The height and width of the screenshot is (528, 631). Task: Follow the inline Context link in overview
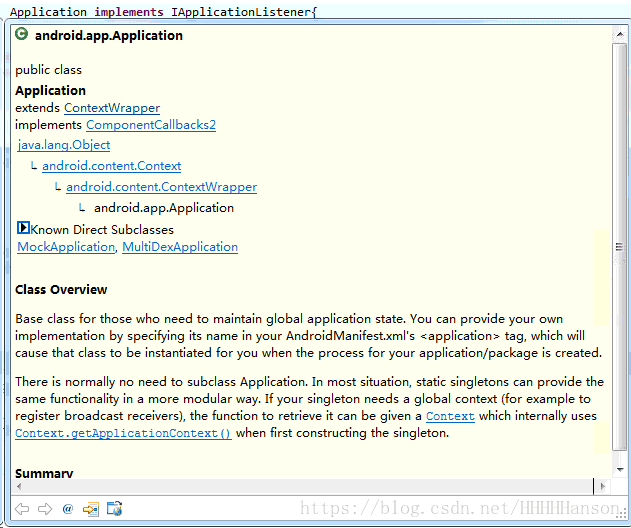(x=450, y=416)
